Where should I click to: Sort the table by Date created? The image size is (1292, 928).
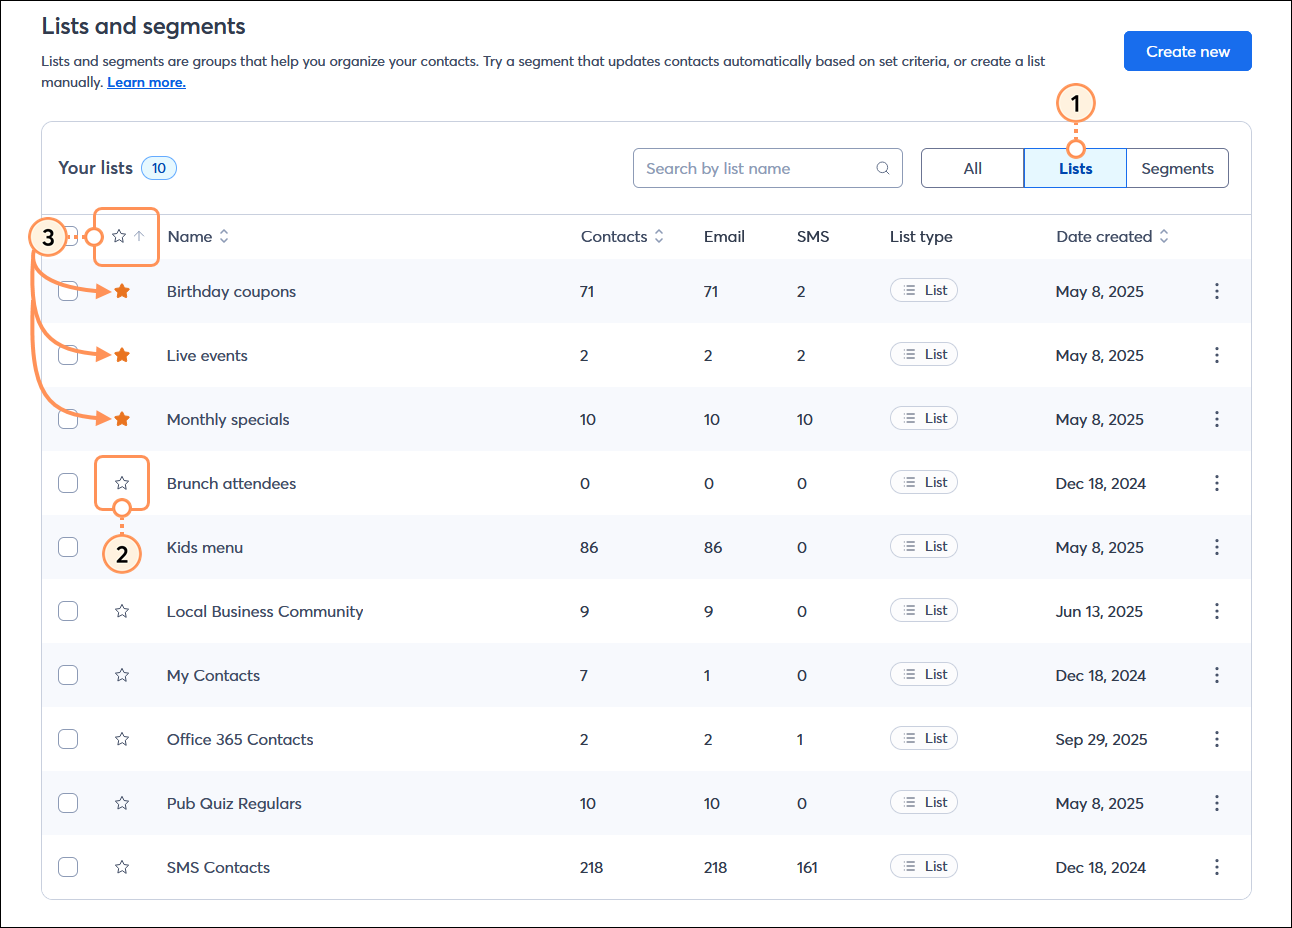coord(1112,236)
